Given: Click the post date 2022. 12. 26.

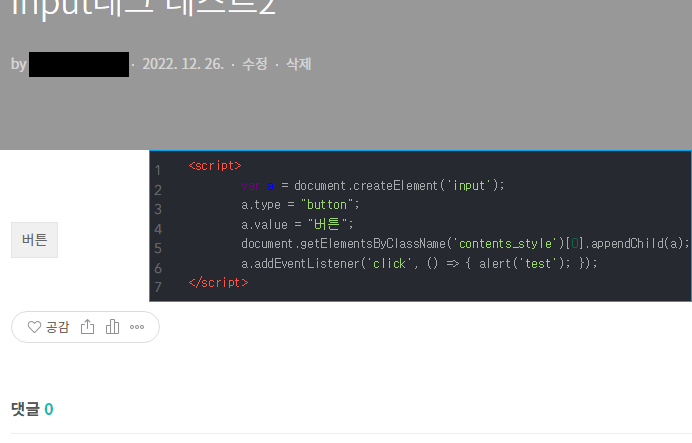Looking at the screenshot, I should (183, 64).
